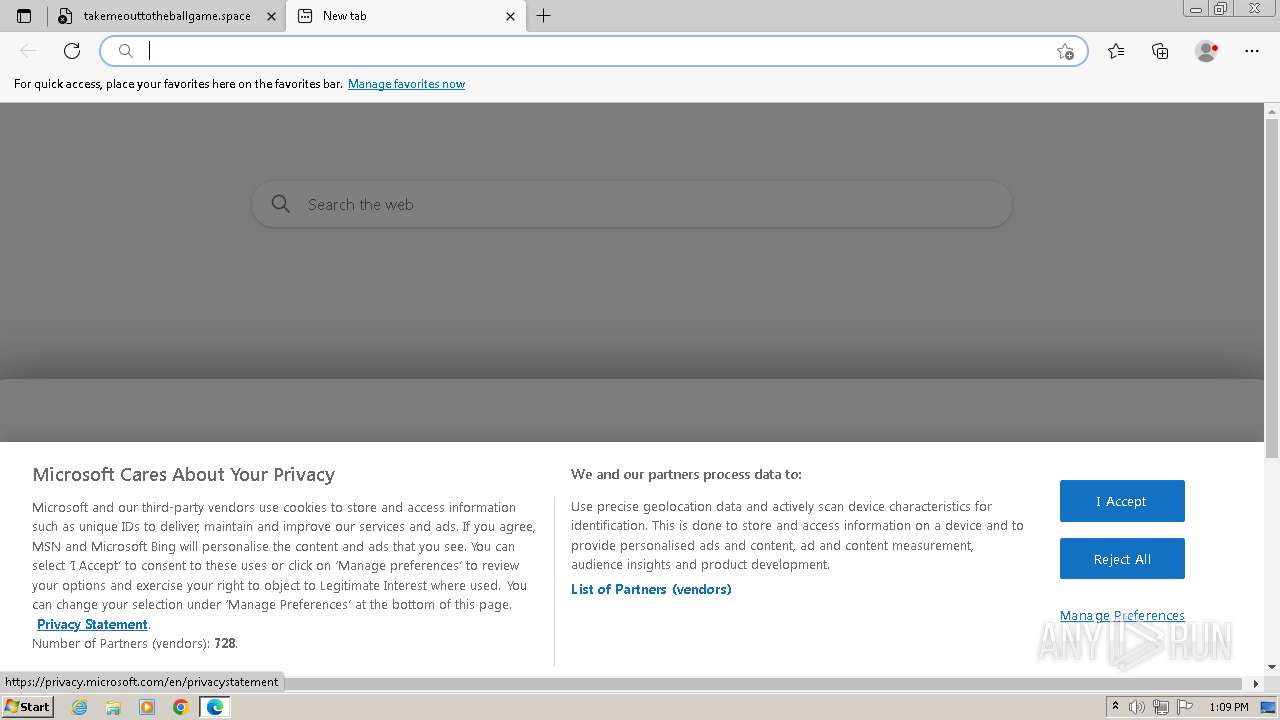Open the Collections icon
Viewport: 1280px width, 720px height.
(1160, 51)
